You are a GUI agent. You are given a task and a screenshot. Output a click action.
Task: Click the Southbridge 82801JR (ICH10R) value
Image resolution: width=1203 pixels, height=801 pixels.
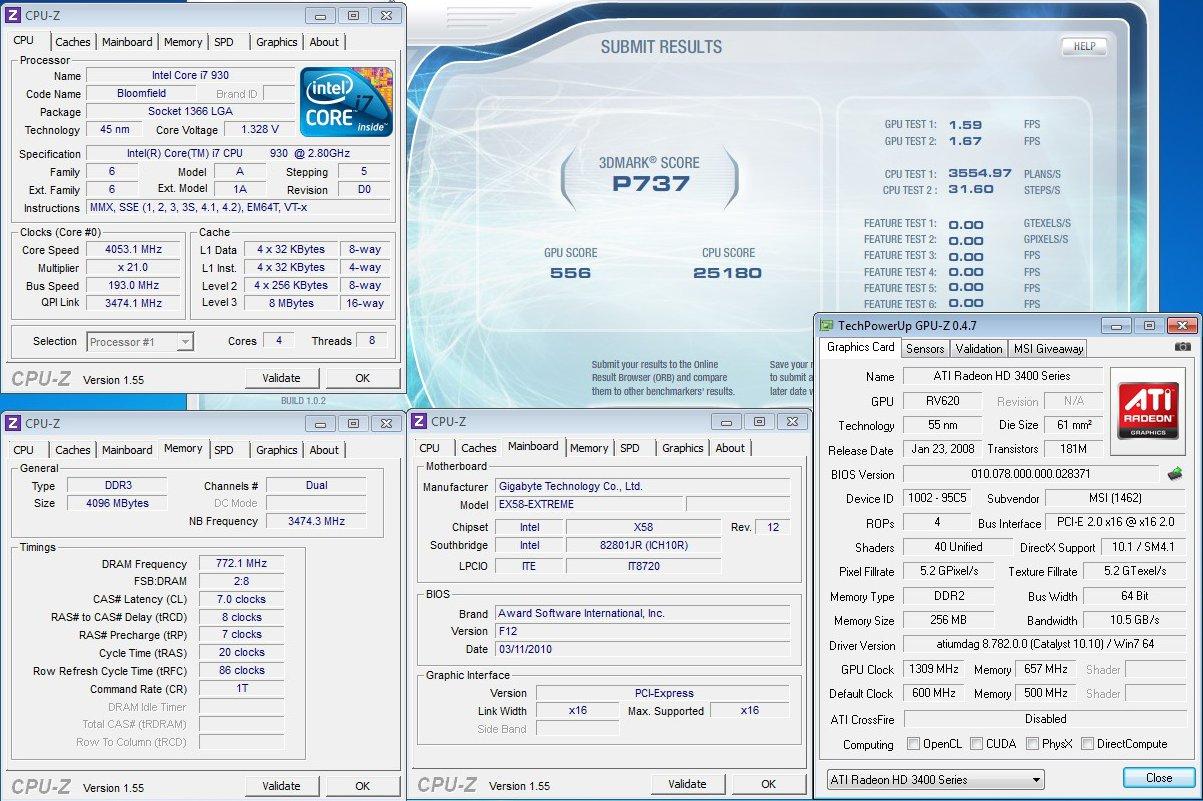[643, 545]
